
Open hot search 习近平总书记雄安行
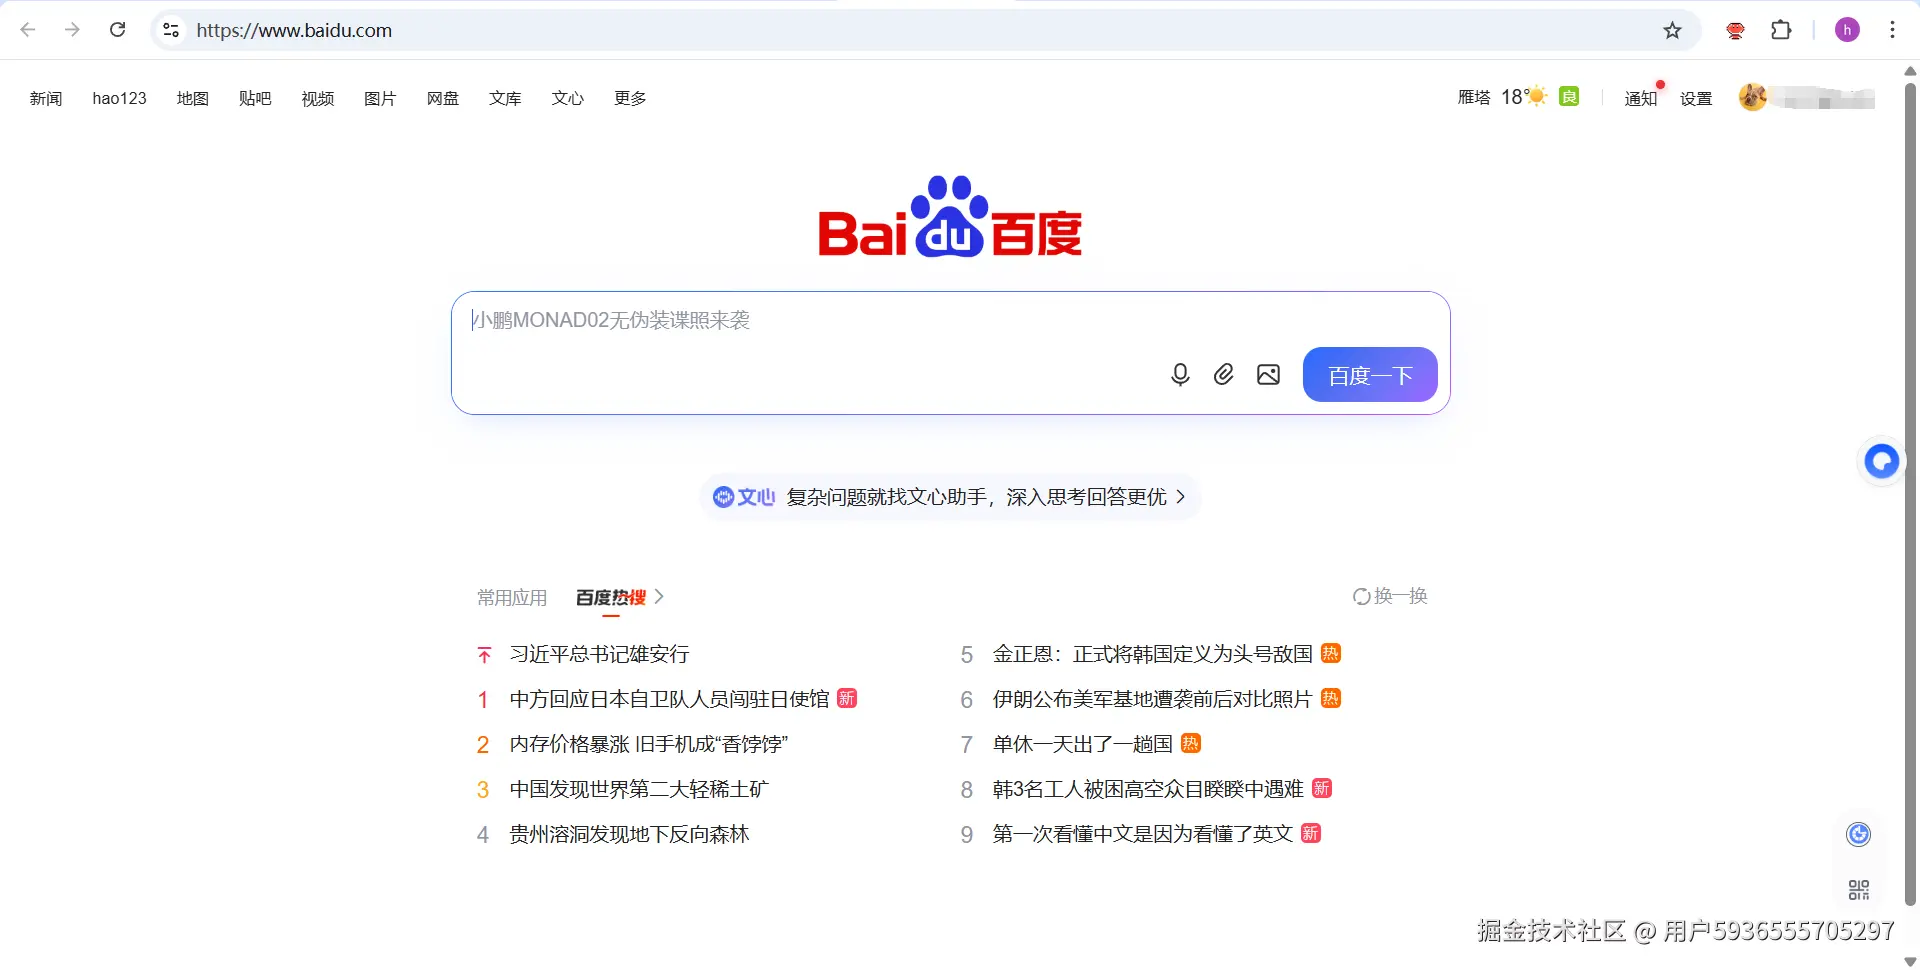[x=600, y=654]
